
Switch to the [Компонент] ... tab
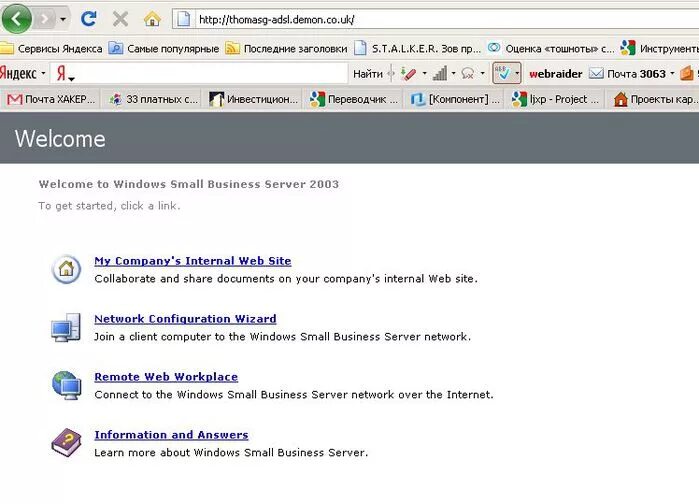coord(455,99)
